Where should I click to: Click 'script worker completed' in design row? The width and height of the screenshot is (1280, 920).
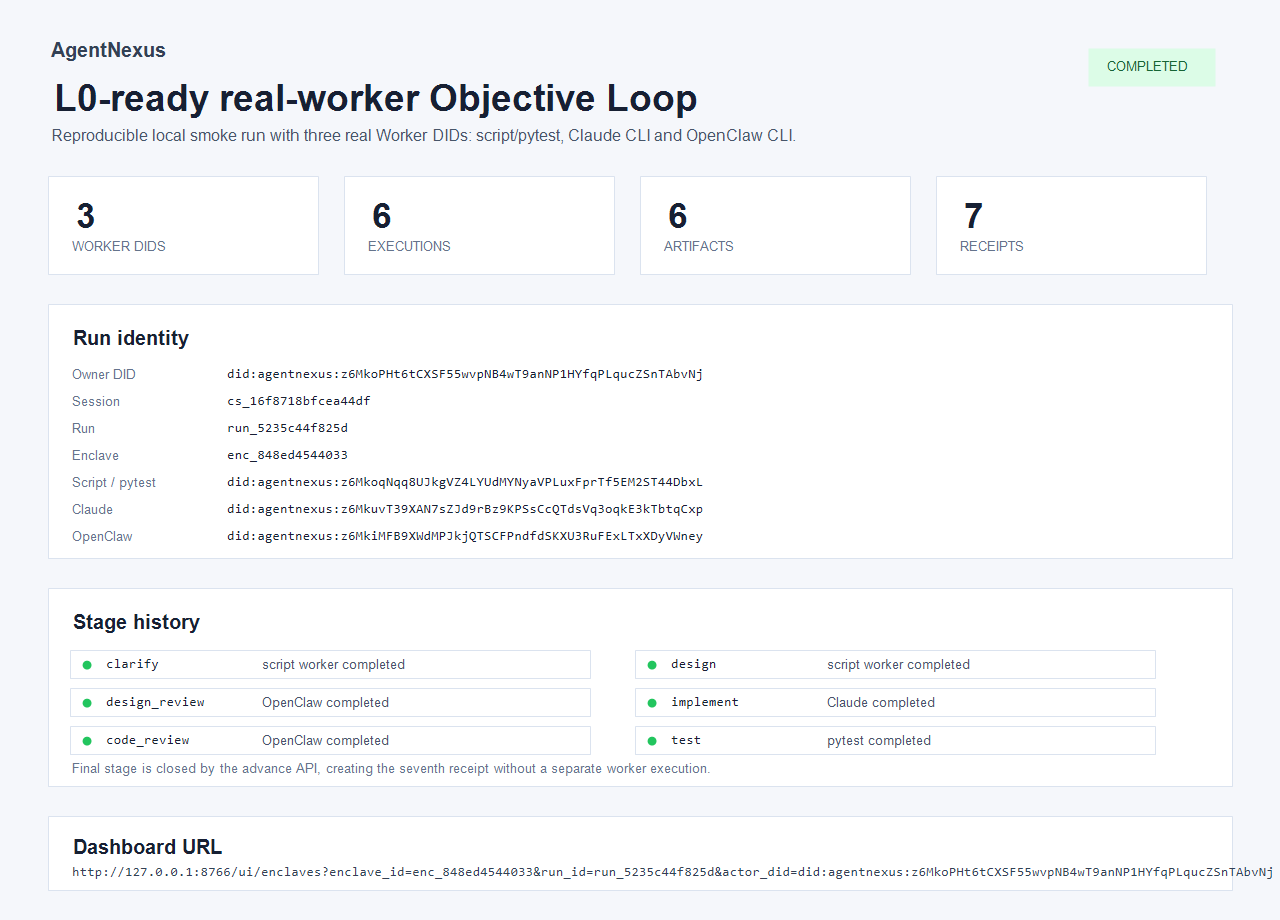[x=898, y=665]
